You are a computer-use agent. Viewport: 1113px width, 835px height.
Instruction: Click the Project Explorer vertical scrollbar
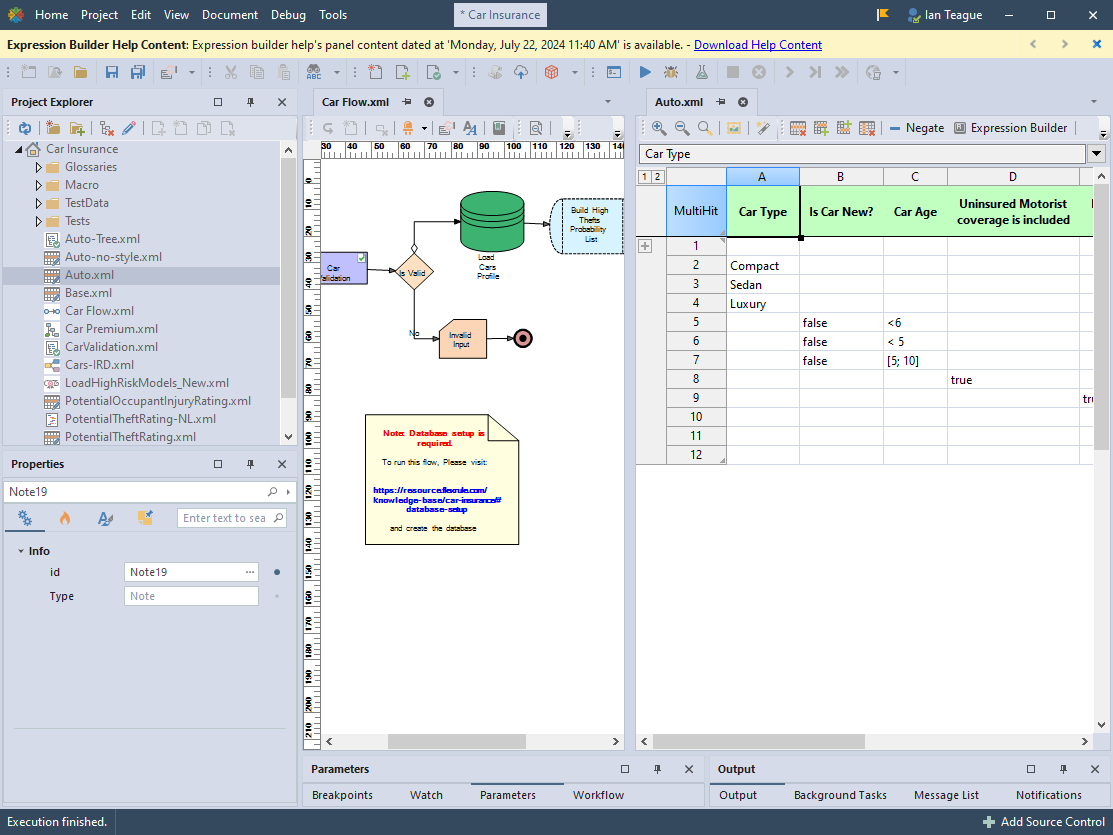[288, 278]
